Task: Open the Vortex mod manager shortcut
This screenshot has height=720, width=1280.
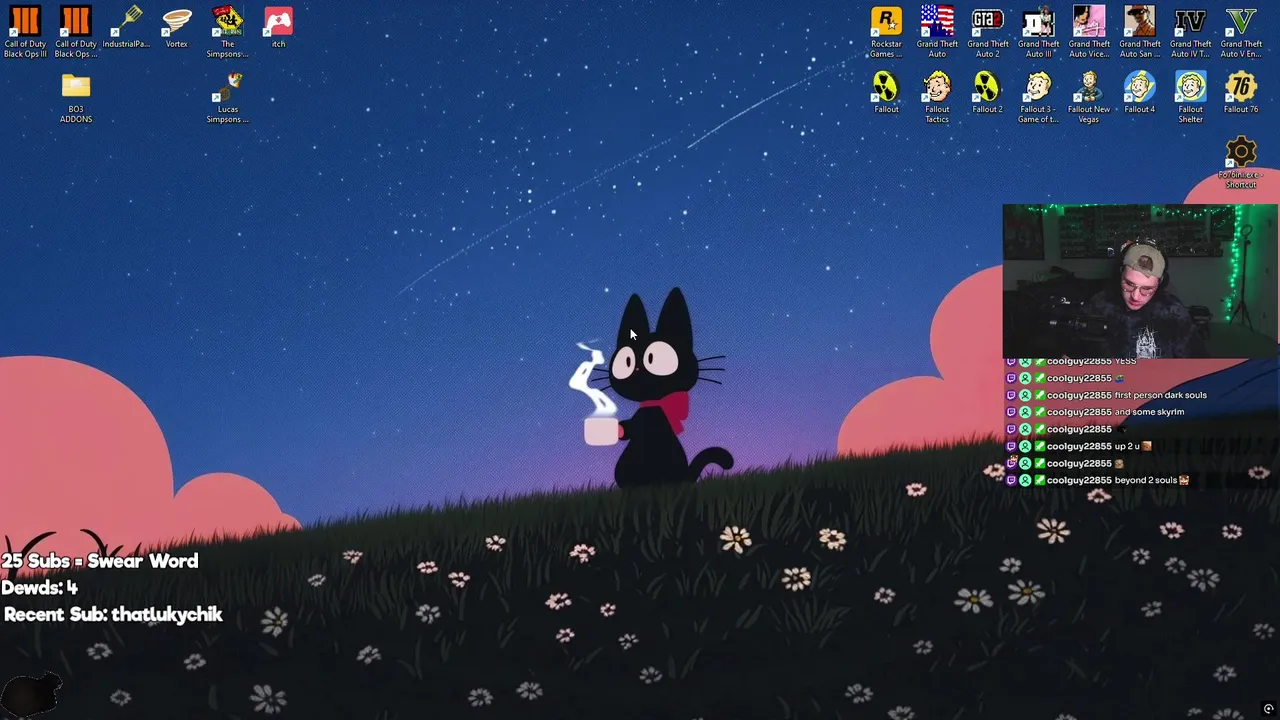Action: tap(177, 28)
